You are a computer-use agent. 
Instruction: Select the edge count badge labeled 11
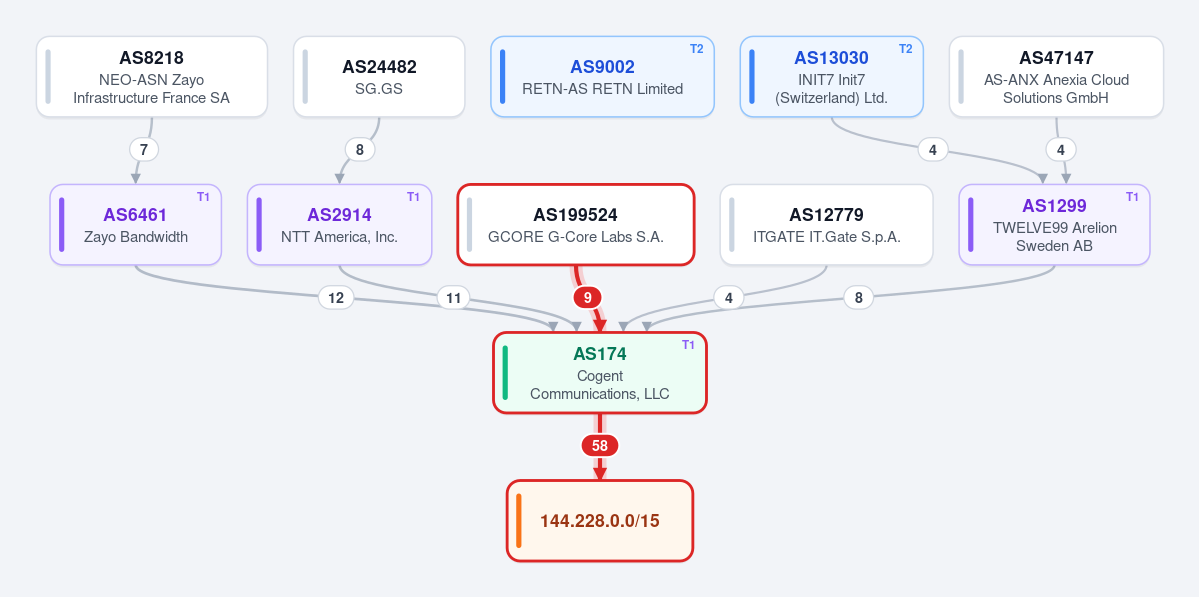(x=453, y=298)
